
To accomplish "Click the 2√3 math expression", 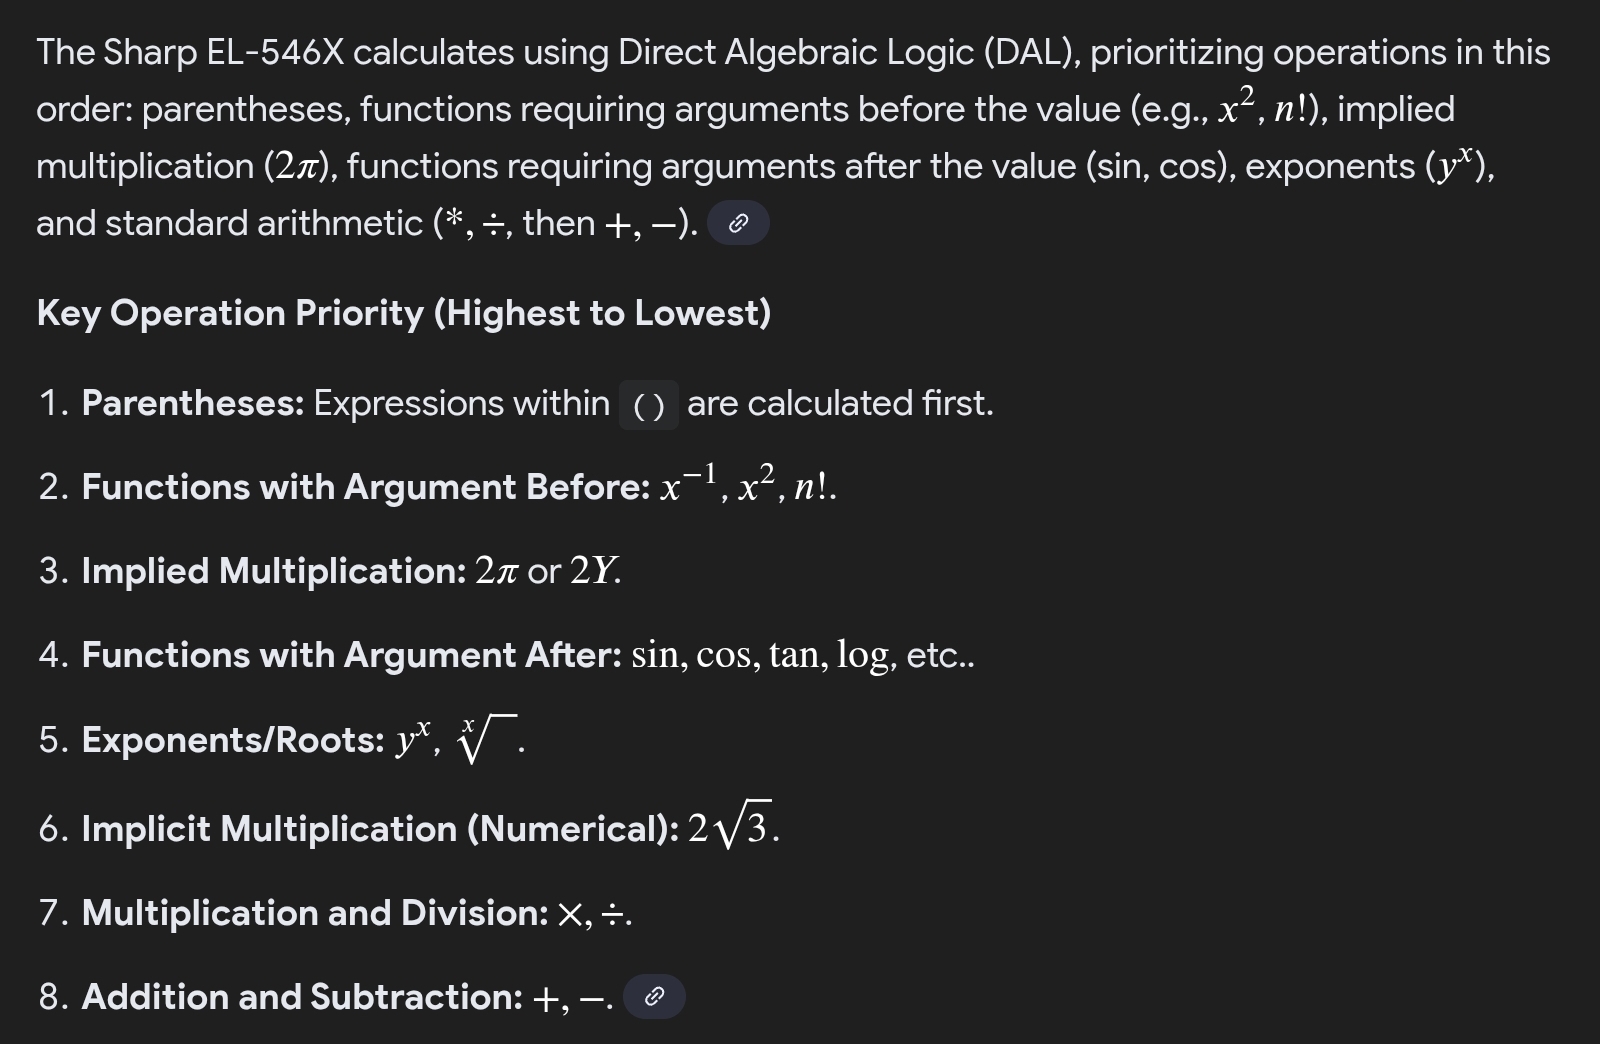I will tap(731, 827).
